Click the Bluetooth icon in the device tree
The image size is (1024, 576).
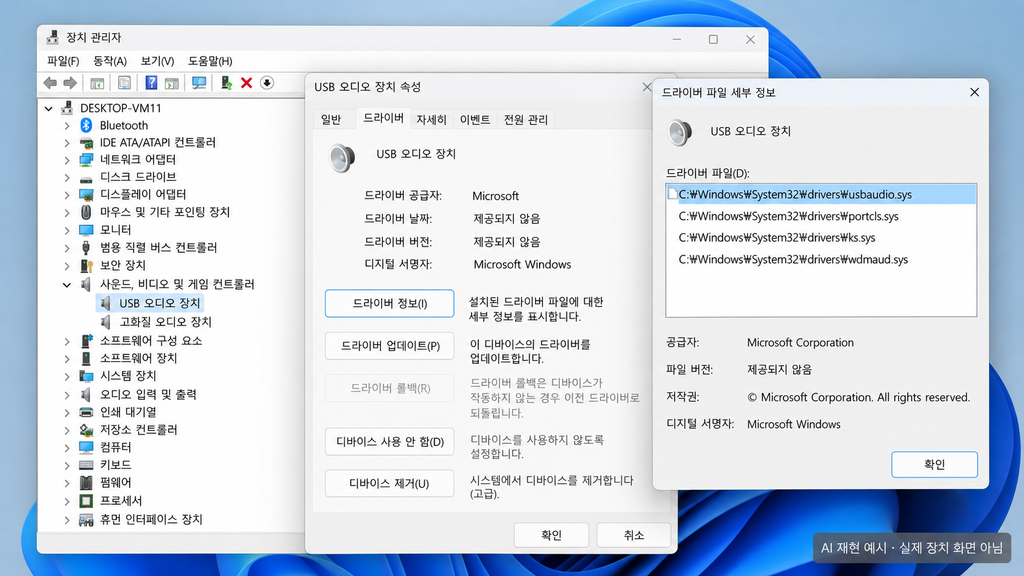tap(86, 125)
